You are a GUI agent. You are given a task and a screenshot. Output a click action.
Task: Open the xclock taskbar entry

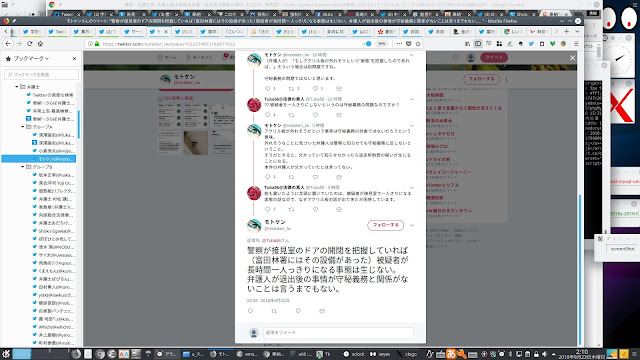pos(354,354)
